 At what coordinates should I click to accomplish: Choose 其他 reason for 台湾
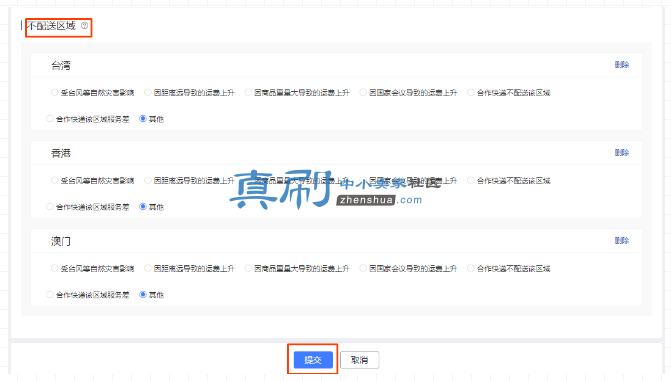pyautogui.click(x=143, y=119)
